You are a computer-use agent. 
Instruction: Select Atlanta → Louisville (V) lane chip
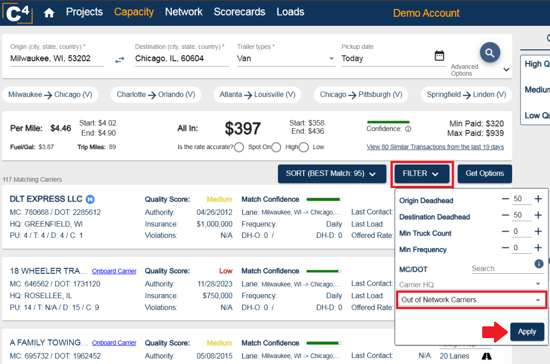pyautogui.click(x=257, y=95)
